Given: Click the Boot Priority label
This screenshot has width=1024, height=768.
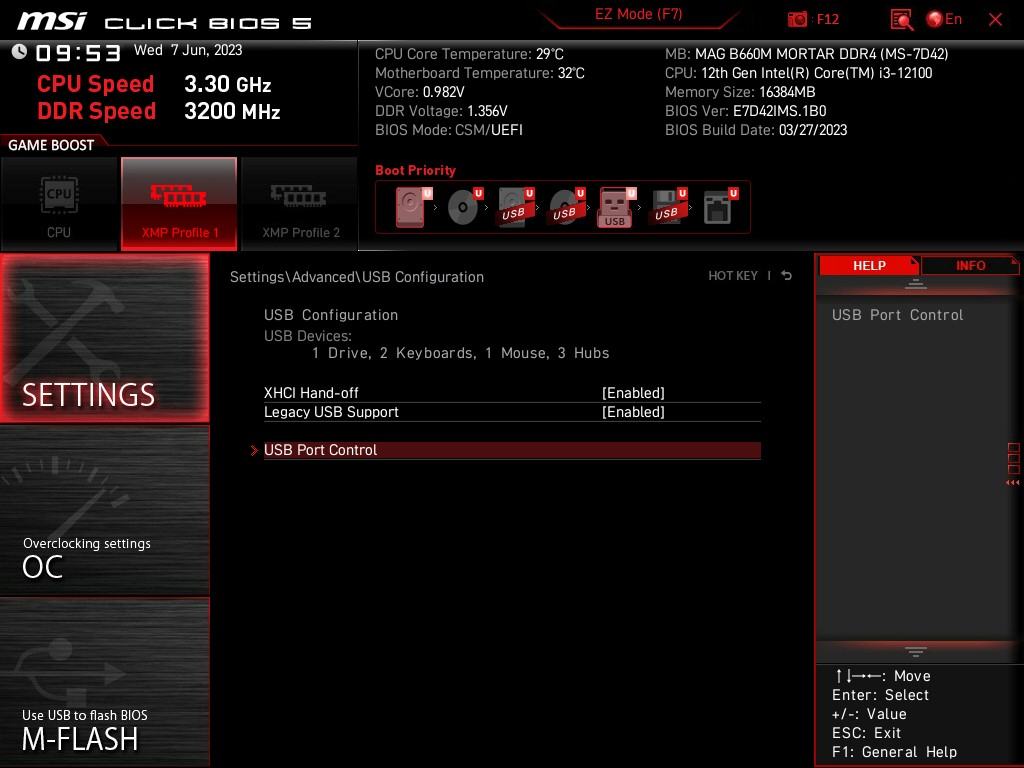Looking at the screenshot, I should [415, 170].
